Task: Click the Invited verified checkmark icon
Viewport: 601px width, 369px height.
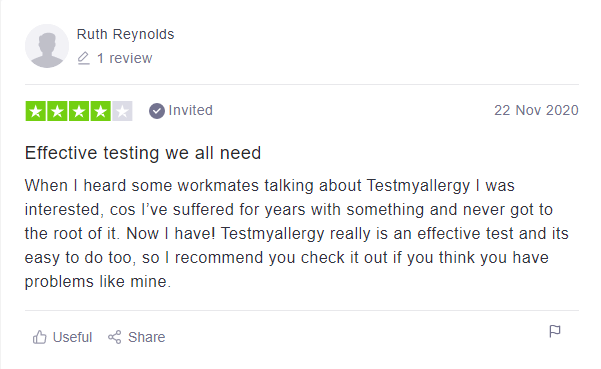Action: click(x=157, y=111)
